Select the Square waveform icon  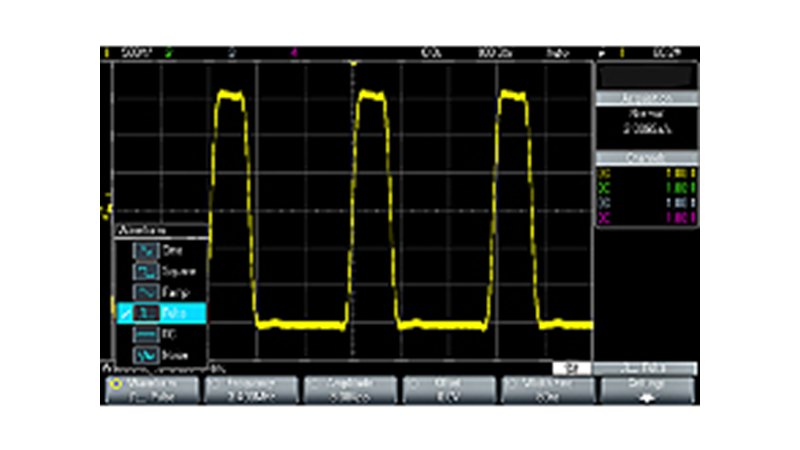pos(148,271)
